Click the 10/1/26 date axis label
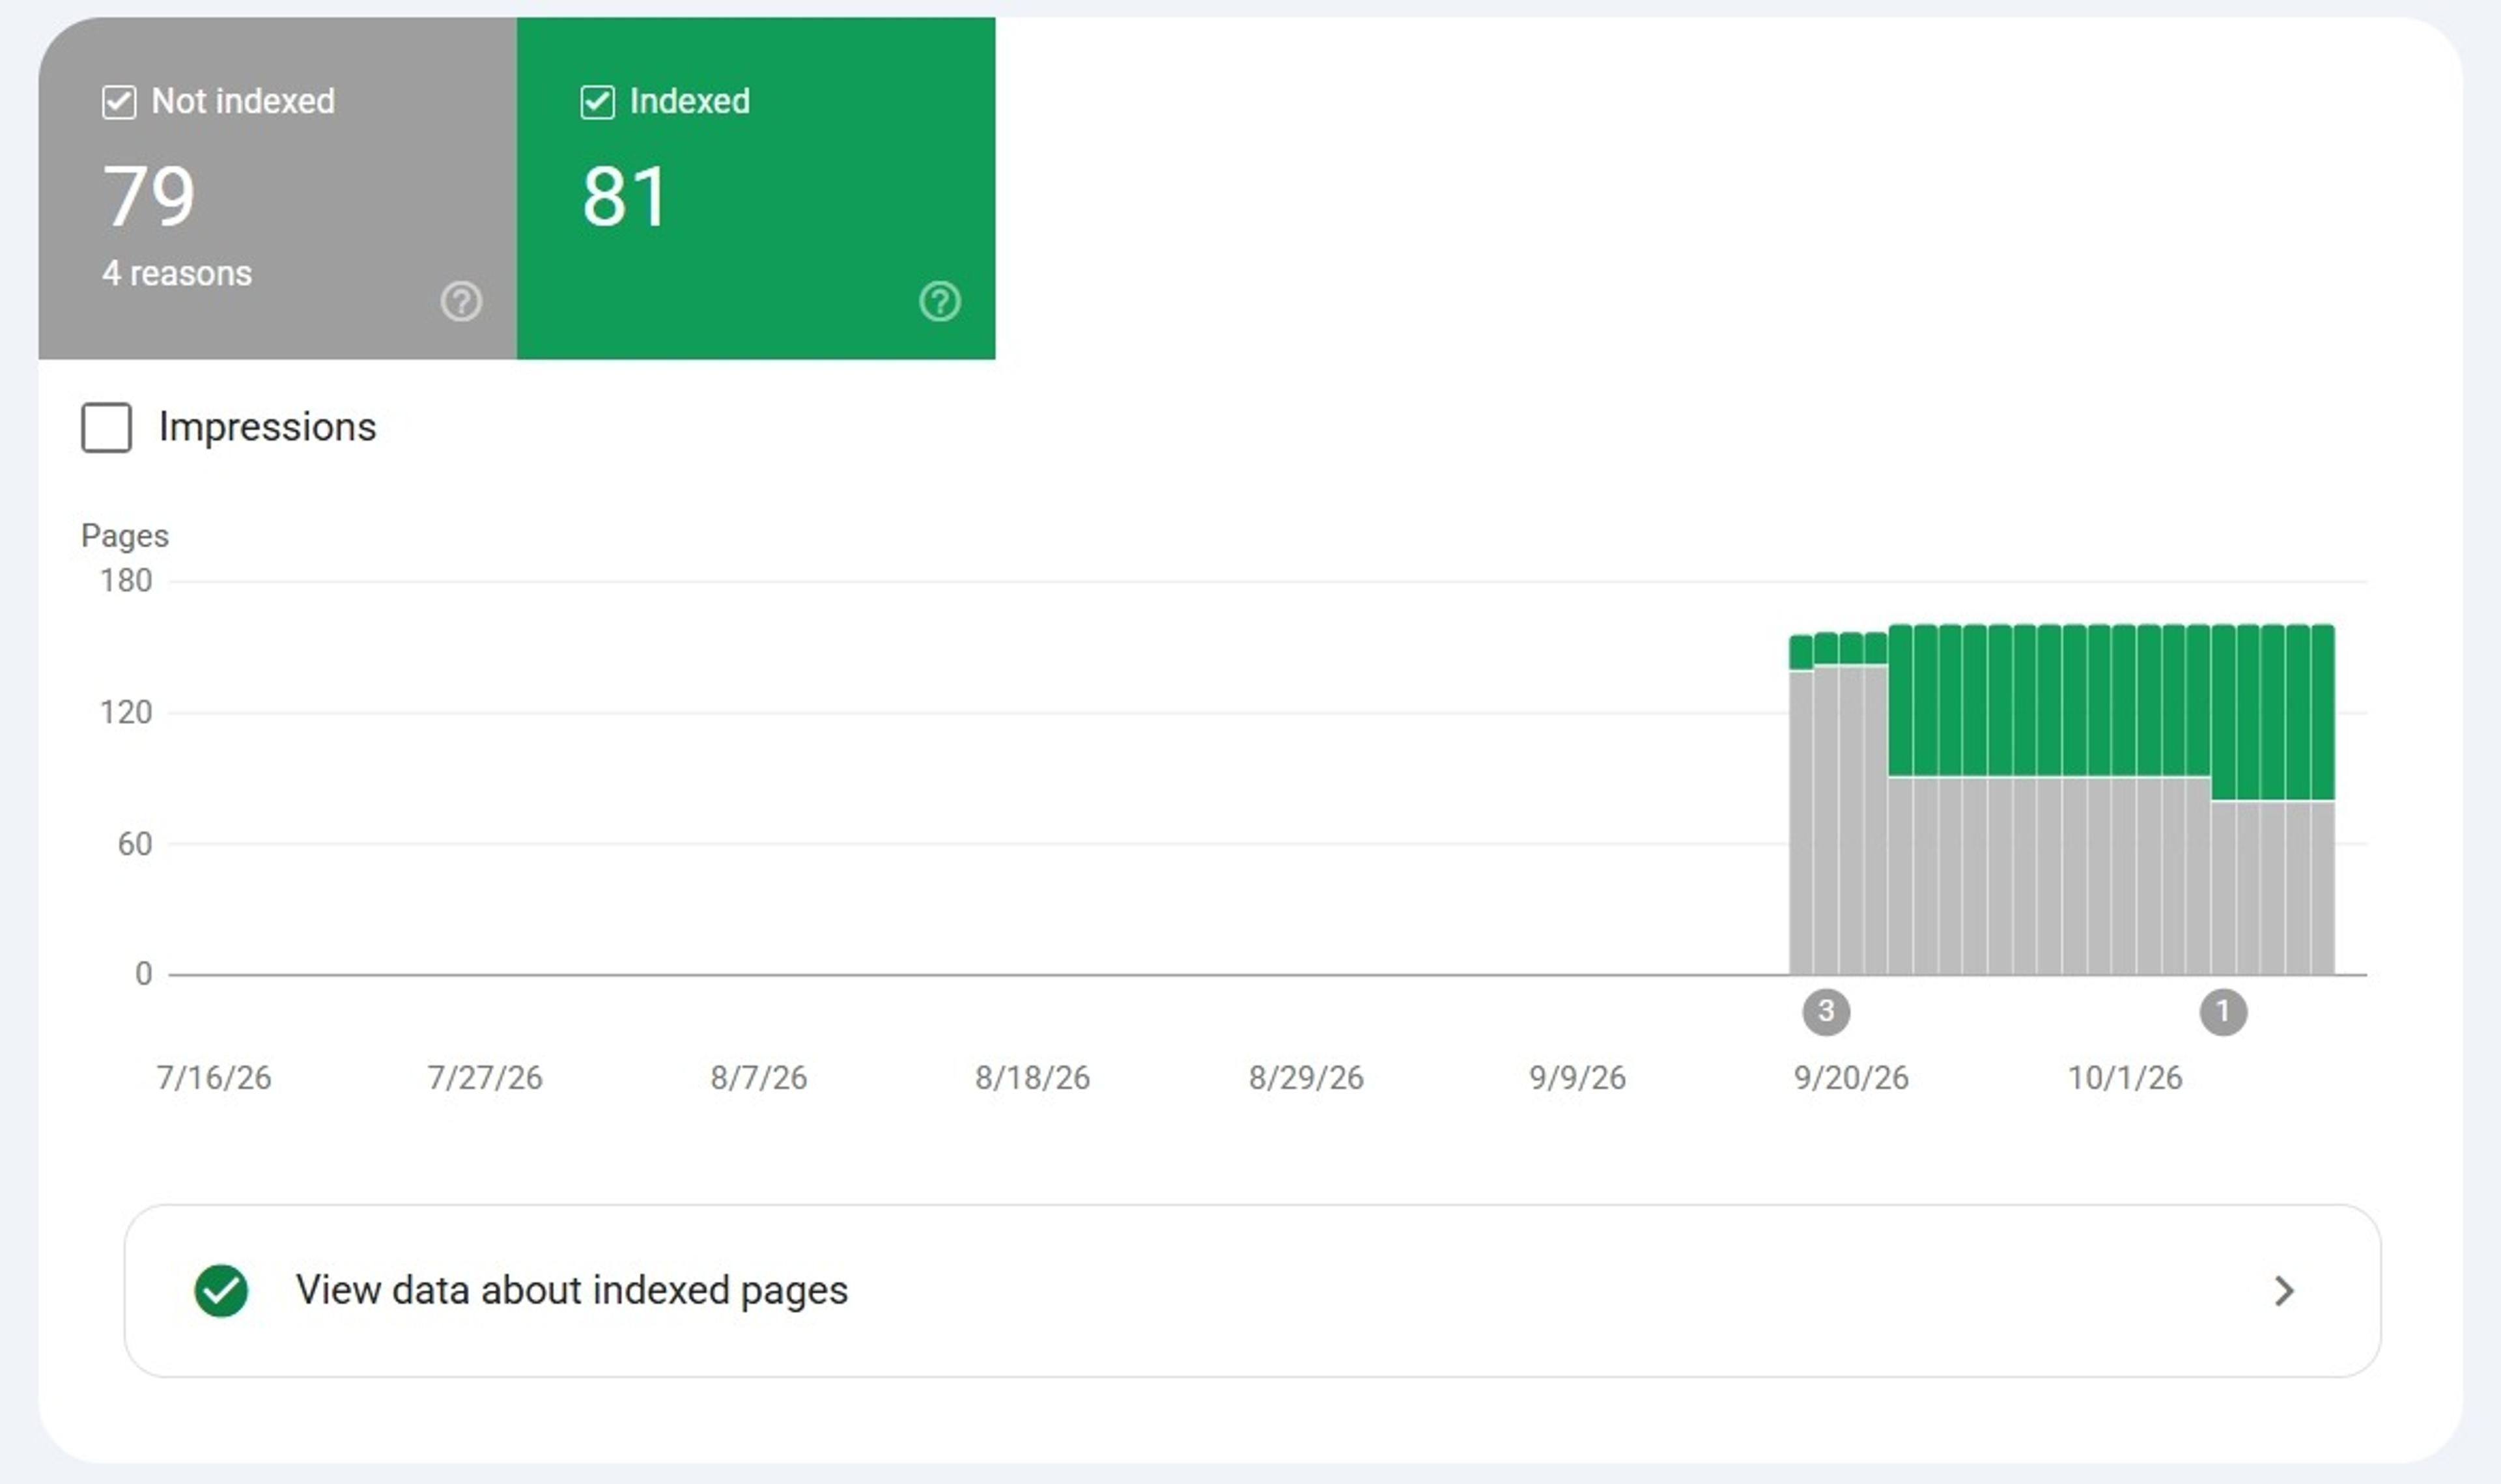 click(x=2125, y=1078)
